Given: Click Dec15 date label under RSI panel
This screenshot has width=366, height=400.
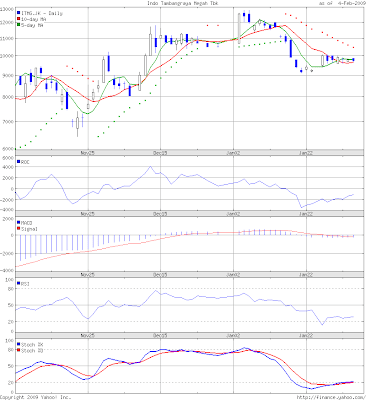Looking at the screenshot, I should point(160,335).
